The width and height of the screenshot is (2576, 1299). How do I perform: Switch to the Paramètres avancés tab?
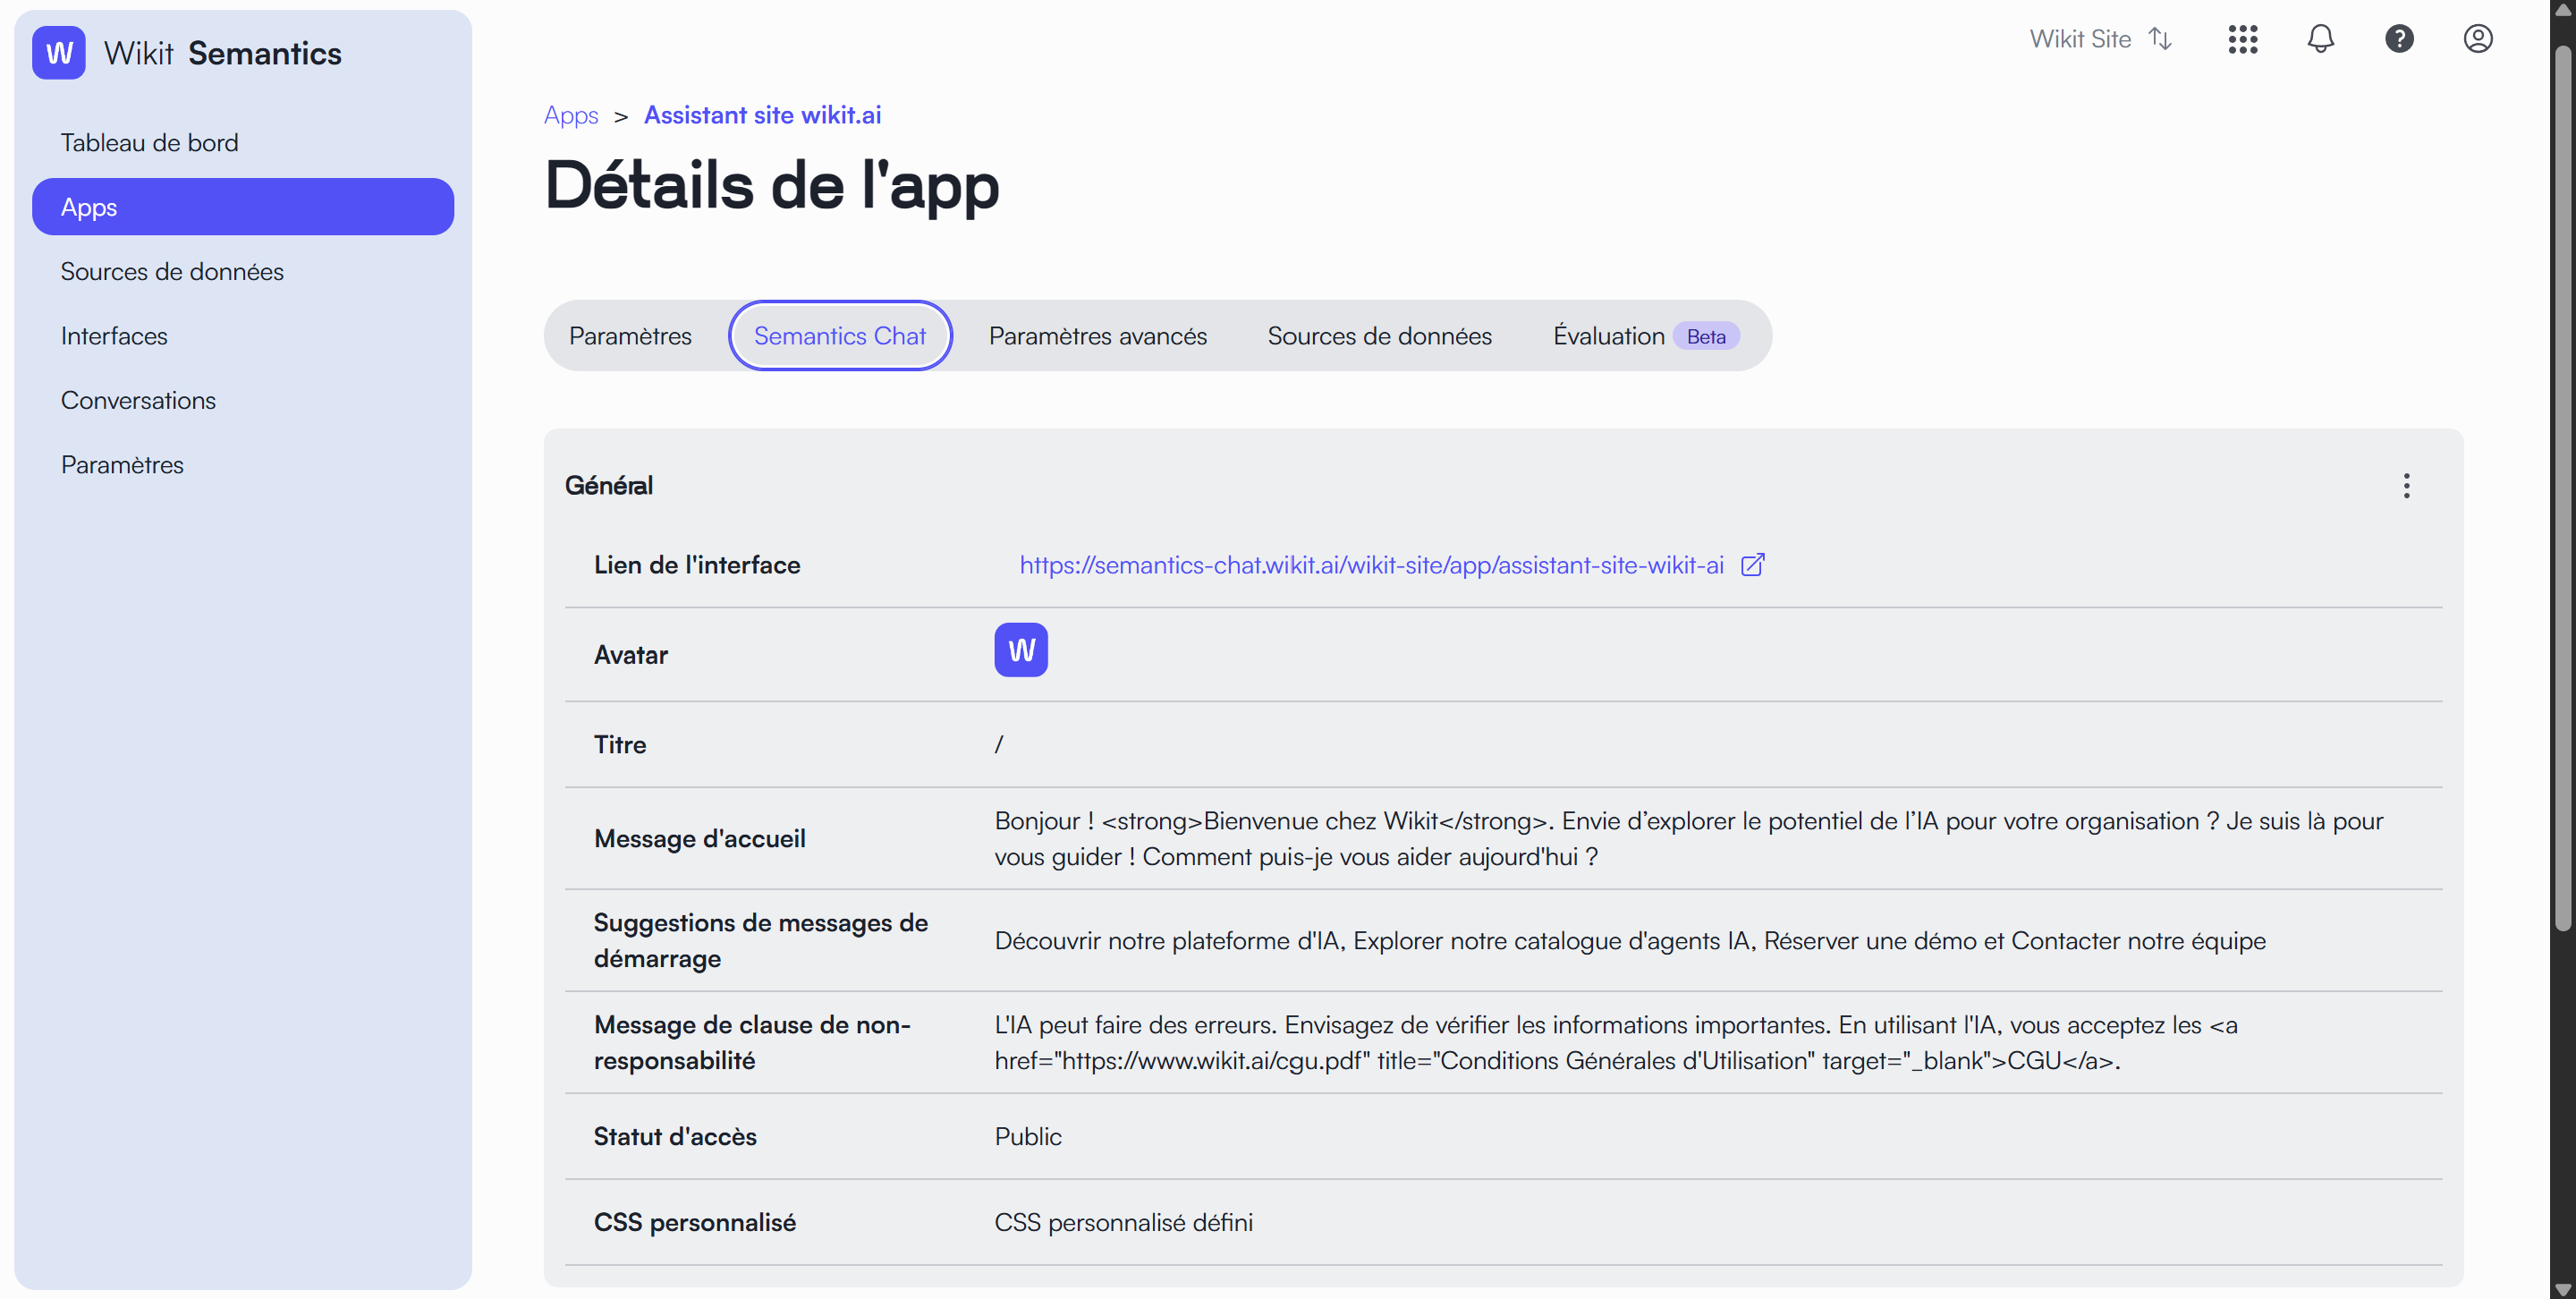(x=1098, y=336)
